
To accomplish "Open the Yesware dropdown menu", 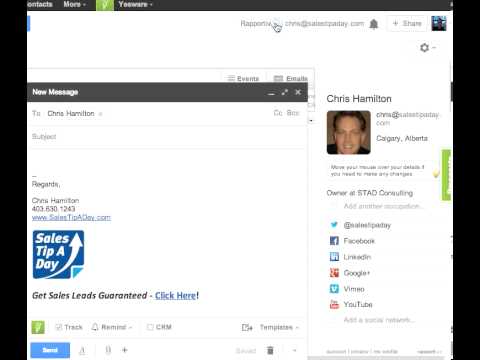I will click(135, 4).
